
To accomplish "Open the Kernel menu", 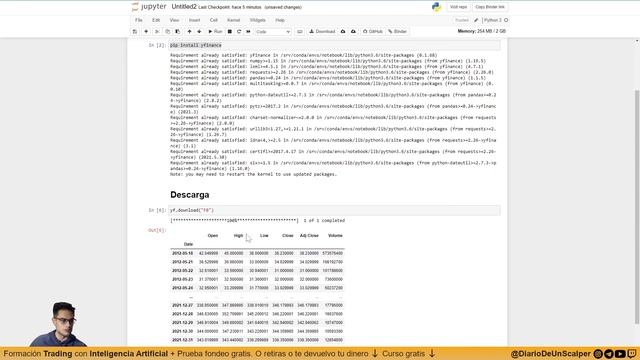I will [233, 20].
